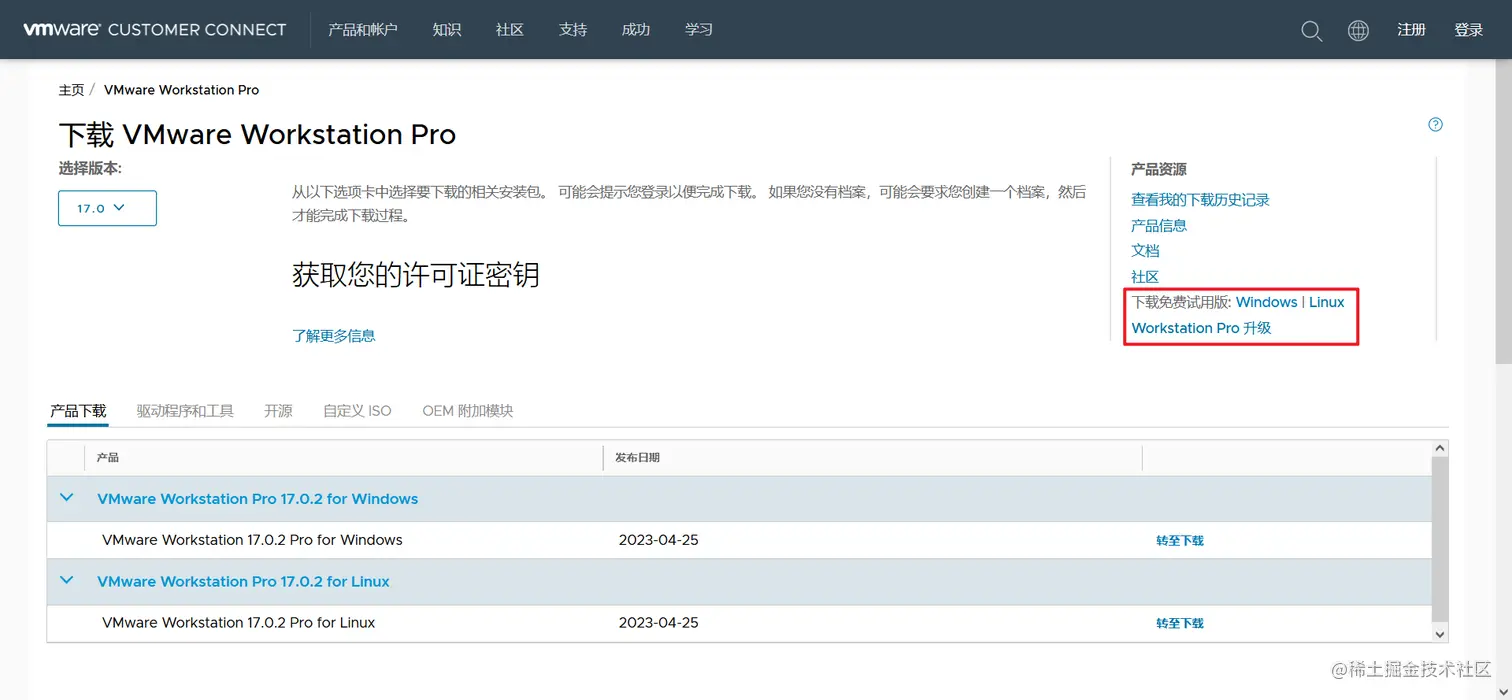The height and width of the screenshot is (700, 1512).
Task: Download free trial for Windows
Action: tap(1266, 302)
